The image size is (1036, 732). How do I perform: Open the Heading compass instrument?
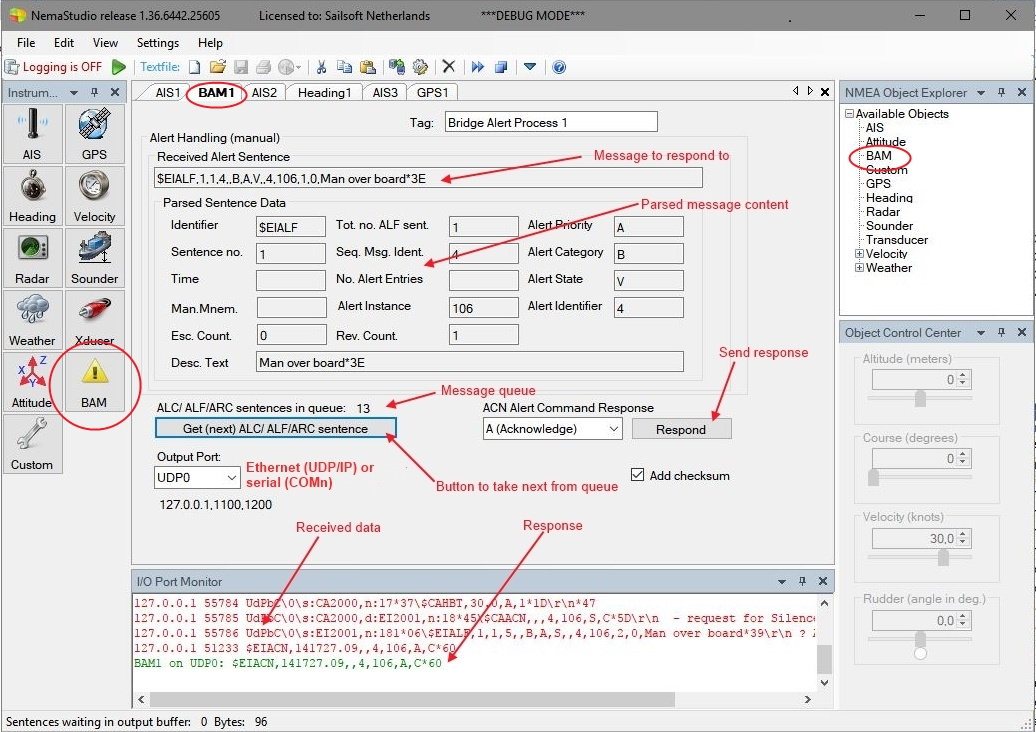[32, 195]
